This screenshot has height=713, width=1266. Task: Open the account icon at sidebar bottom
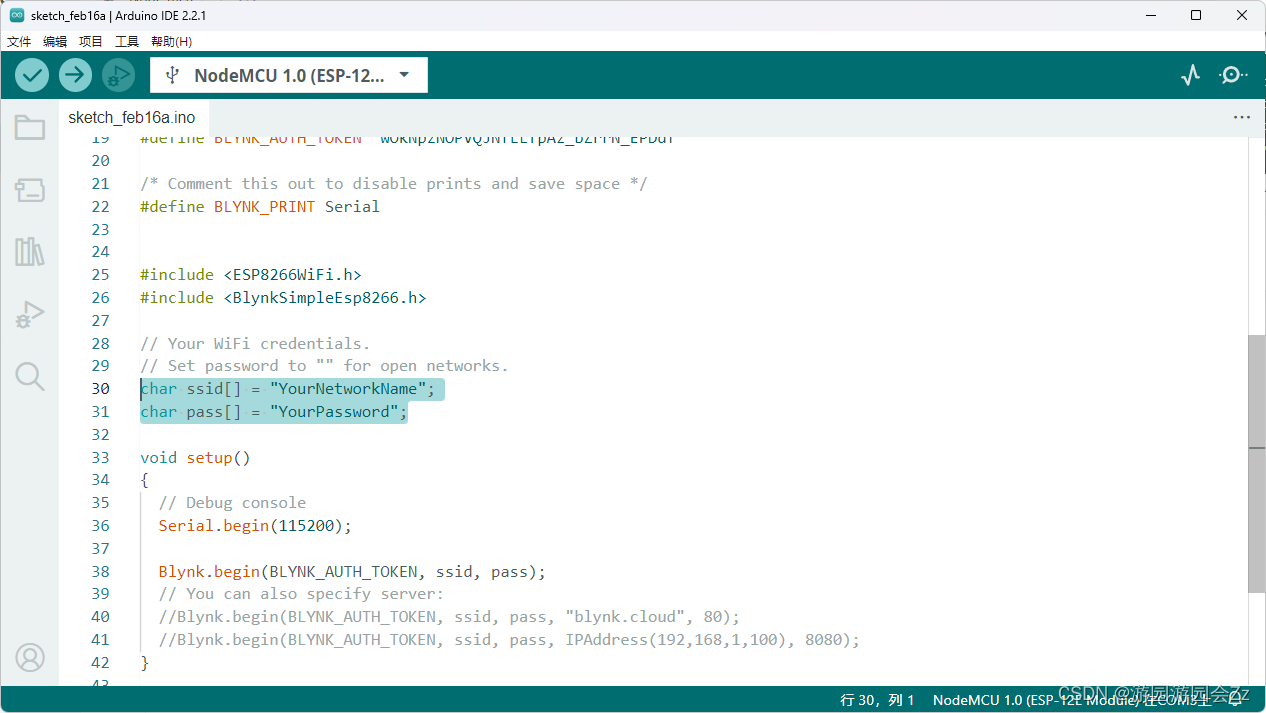29,657
